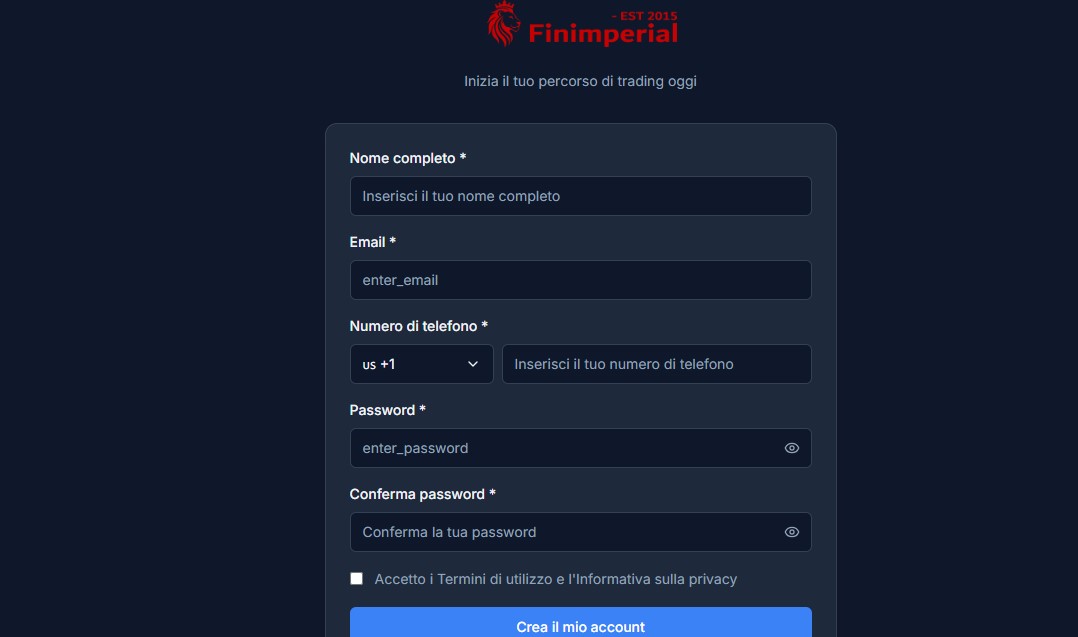Toggle visibility eye on the Password field
The image size is (1078, 637).
[791, 448]
